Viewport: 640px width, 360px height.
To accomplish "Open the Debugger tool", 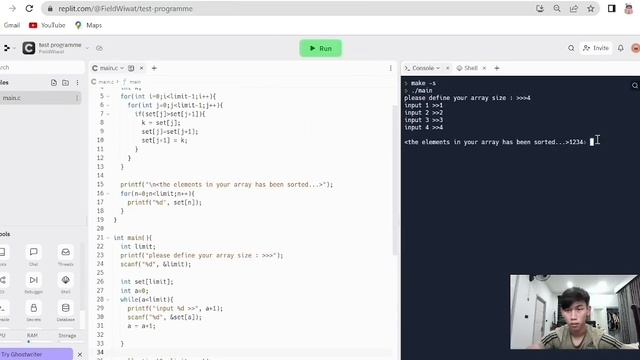I will point(33,284).
